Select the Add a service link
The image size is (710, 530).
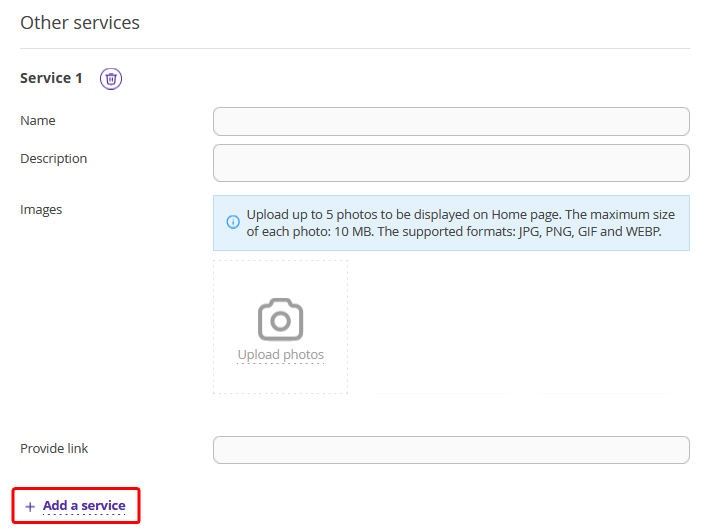coord(84,506)
